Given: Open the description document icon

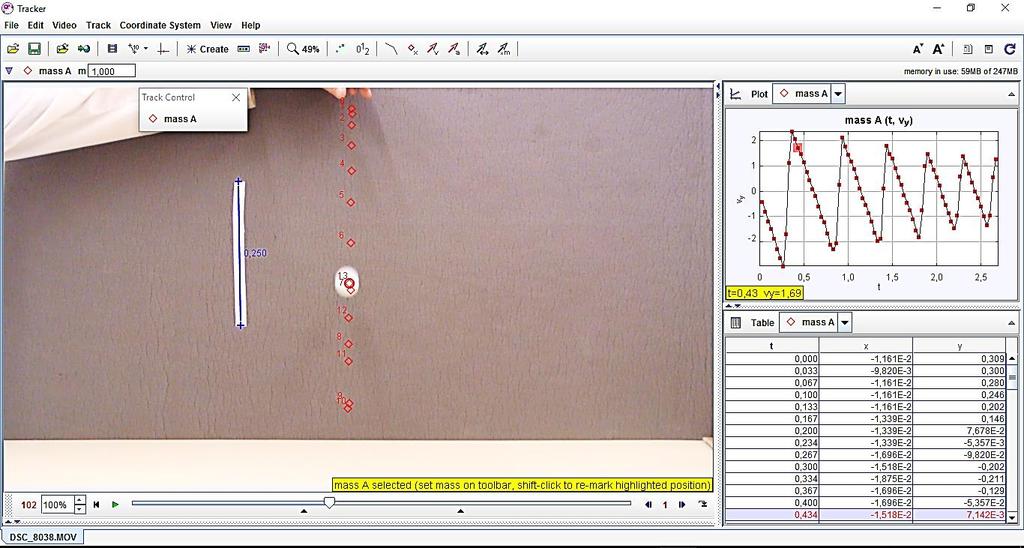Looking at the screenshot, I should click(x=989, y=49).
